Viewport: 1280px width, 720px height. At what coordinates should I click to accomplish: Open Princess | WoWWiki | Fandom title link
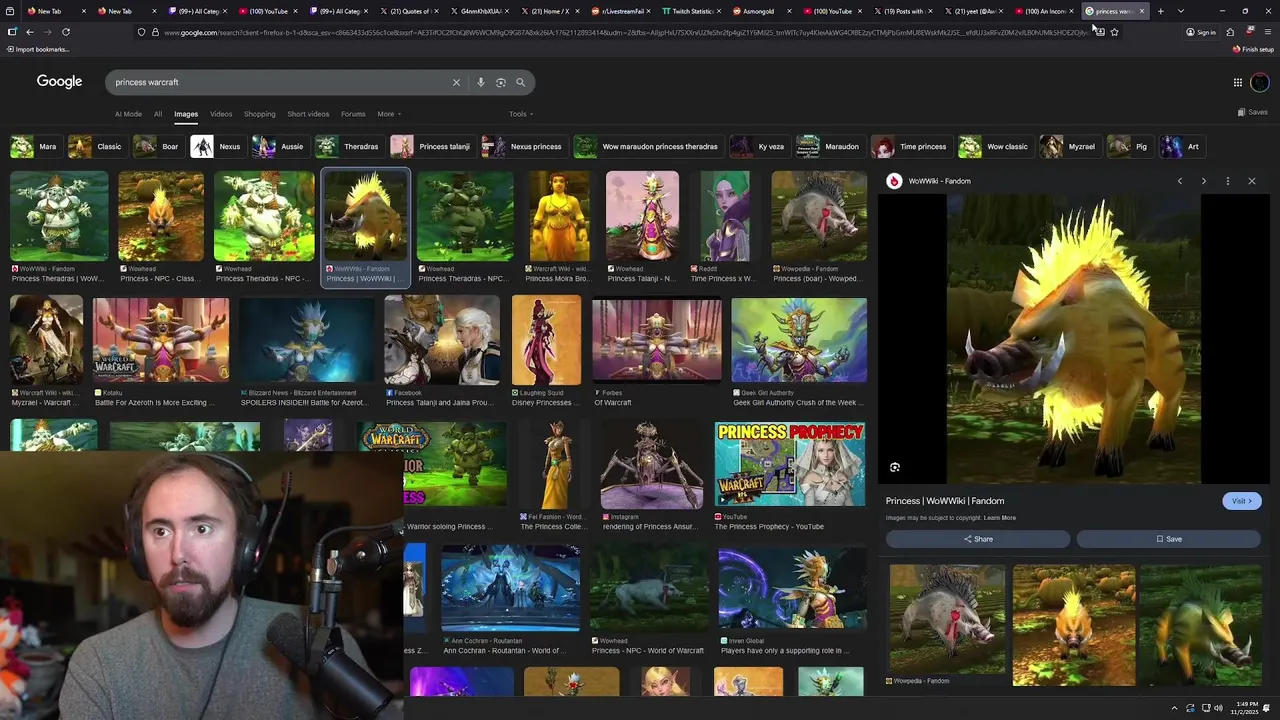[945, 501]
